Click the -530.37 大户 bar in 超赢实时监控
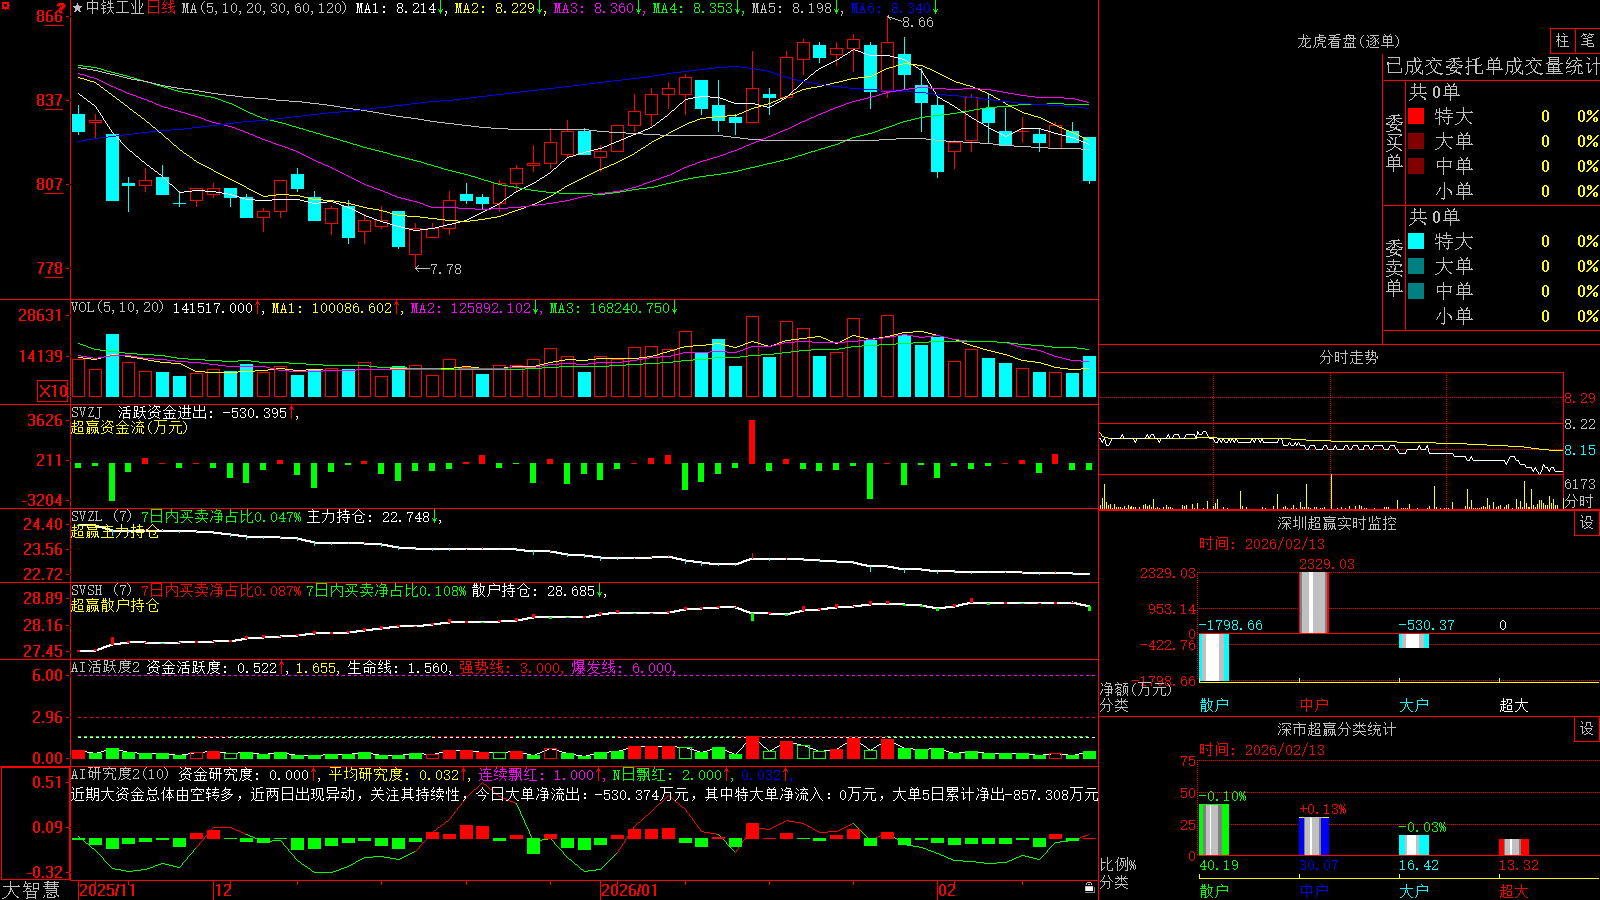This screenshot has height=900, width=1600. pyautogui.click(x=1414, y=640)
